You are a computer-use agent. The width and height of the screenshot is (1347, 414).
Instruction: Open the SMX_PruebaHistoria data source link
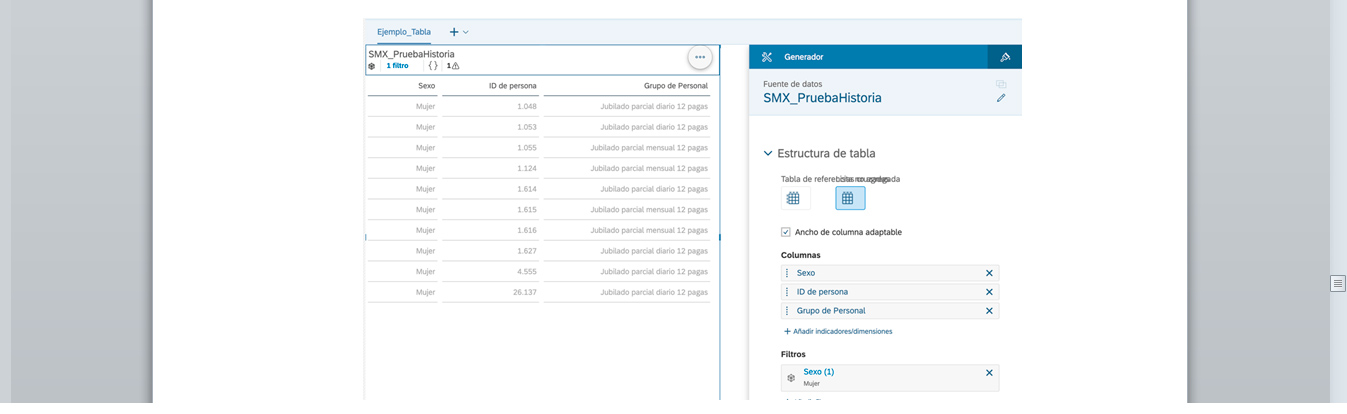click(x=822, y=98)
